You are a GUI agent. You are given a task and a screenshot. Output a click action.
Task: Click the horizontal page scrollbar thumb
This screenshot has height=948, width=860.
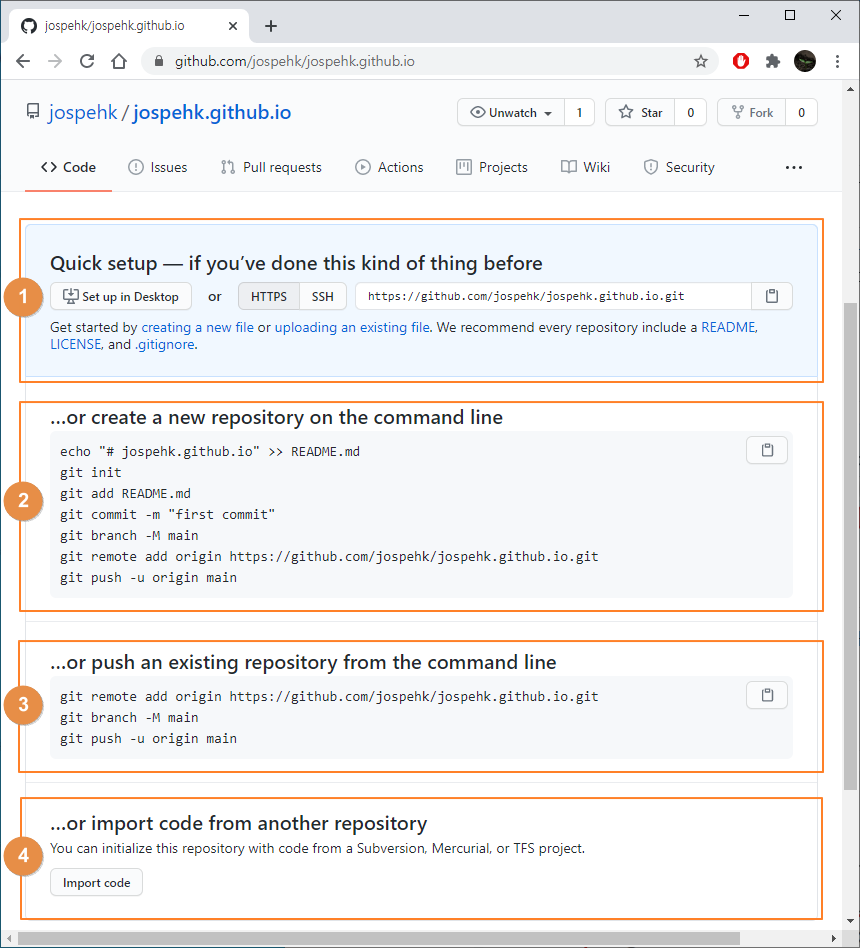[x=379, y=938]
